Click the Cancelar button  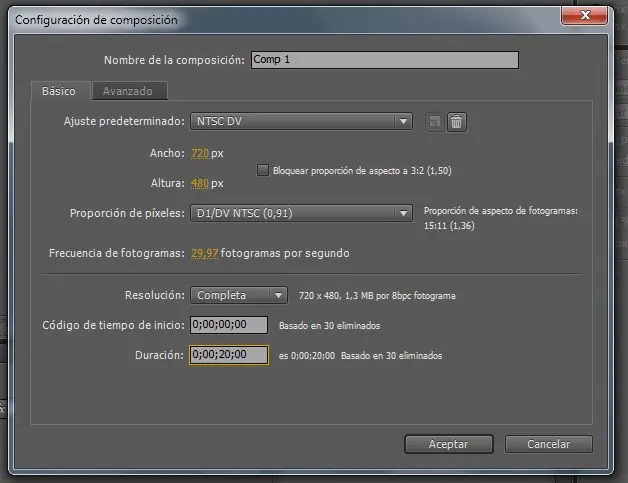[x=549, y=444]
